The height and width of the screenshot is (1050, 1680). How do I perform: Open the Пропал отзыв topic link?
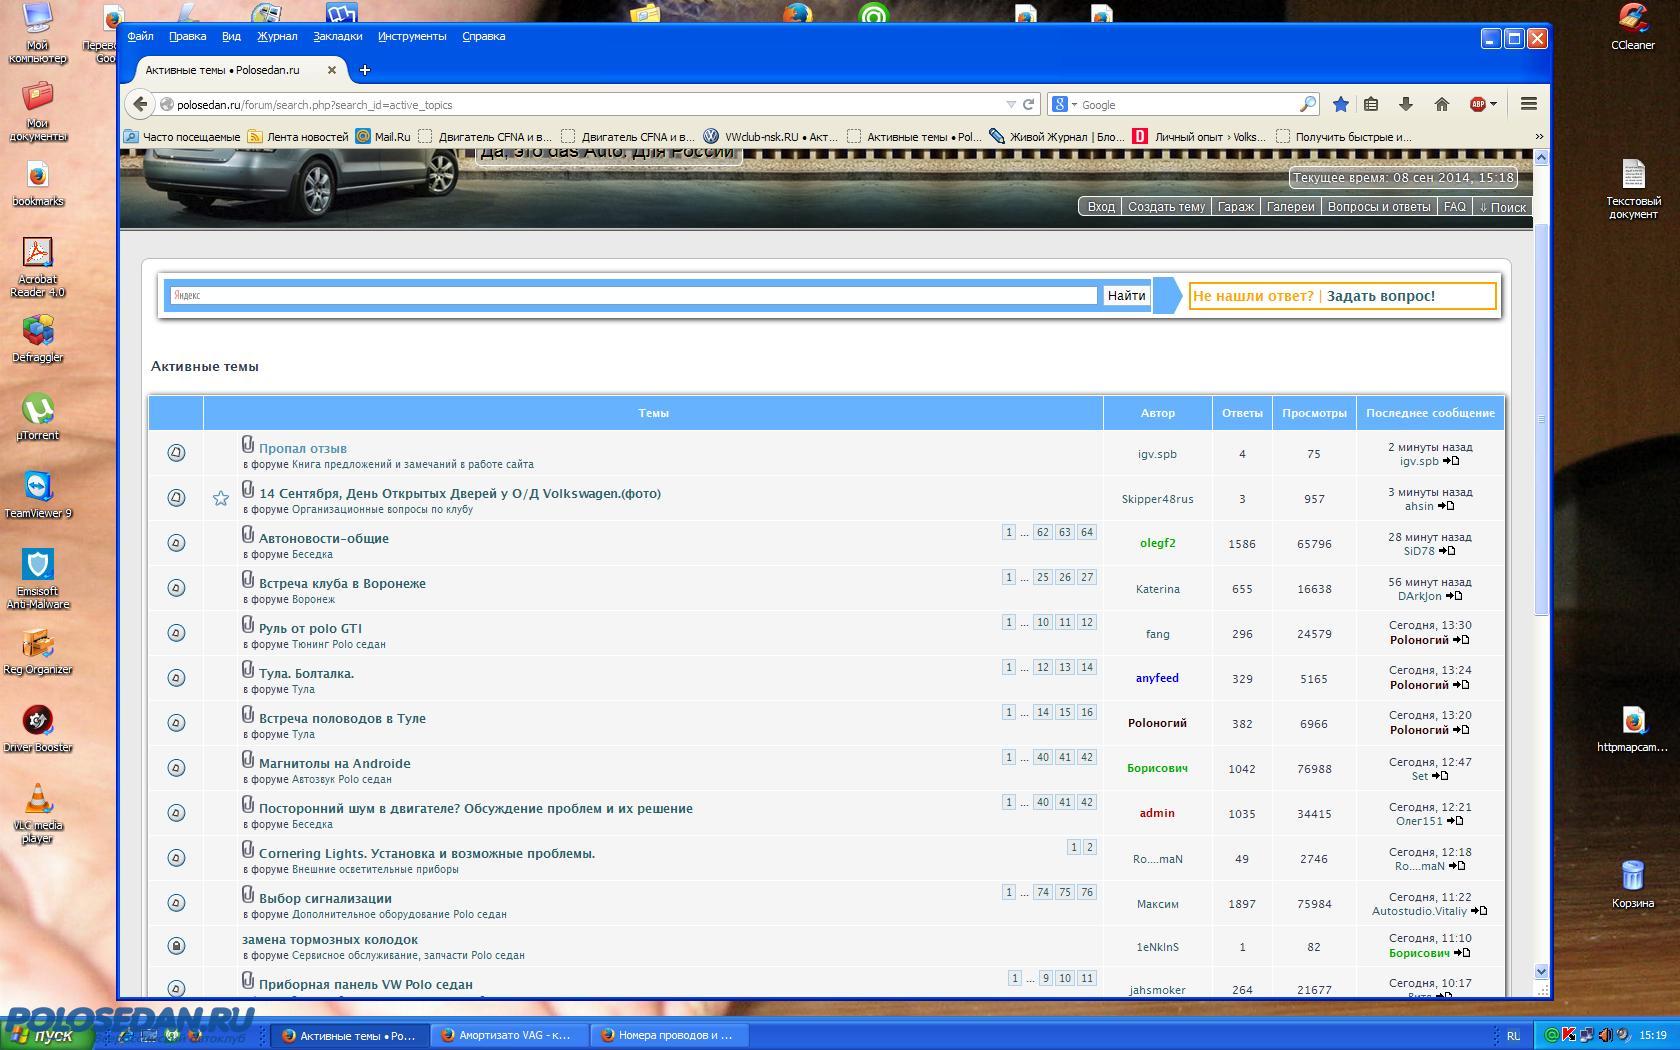click(302, 449)
